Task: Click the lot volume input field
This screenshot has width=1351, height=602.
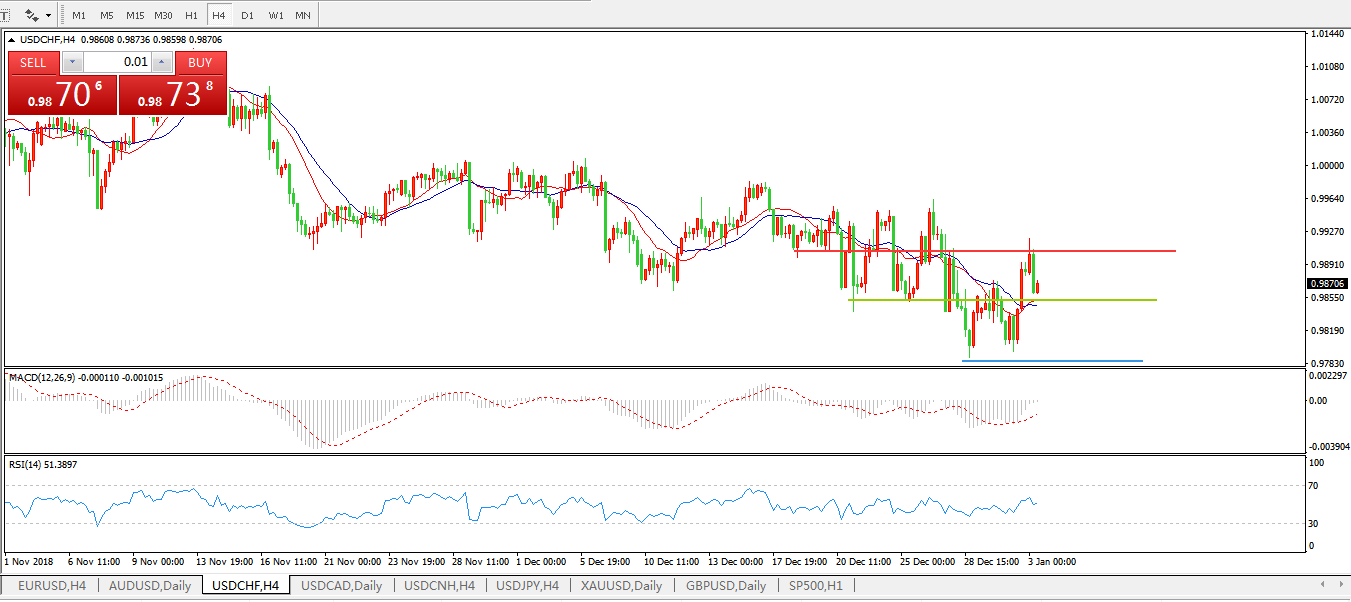Action: click(117, 62)
